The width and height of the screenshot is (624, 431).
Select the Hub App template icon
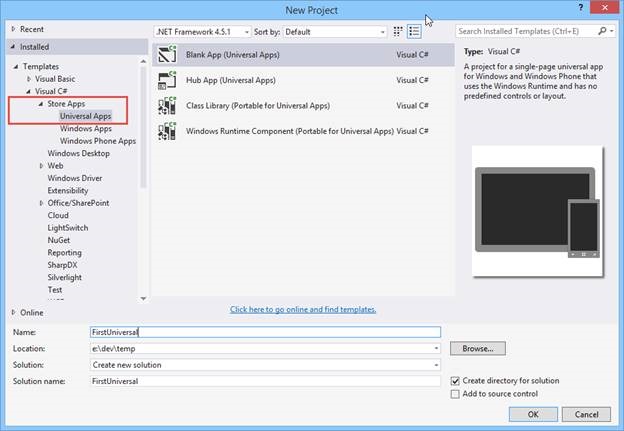click(167, 80)
